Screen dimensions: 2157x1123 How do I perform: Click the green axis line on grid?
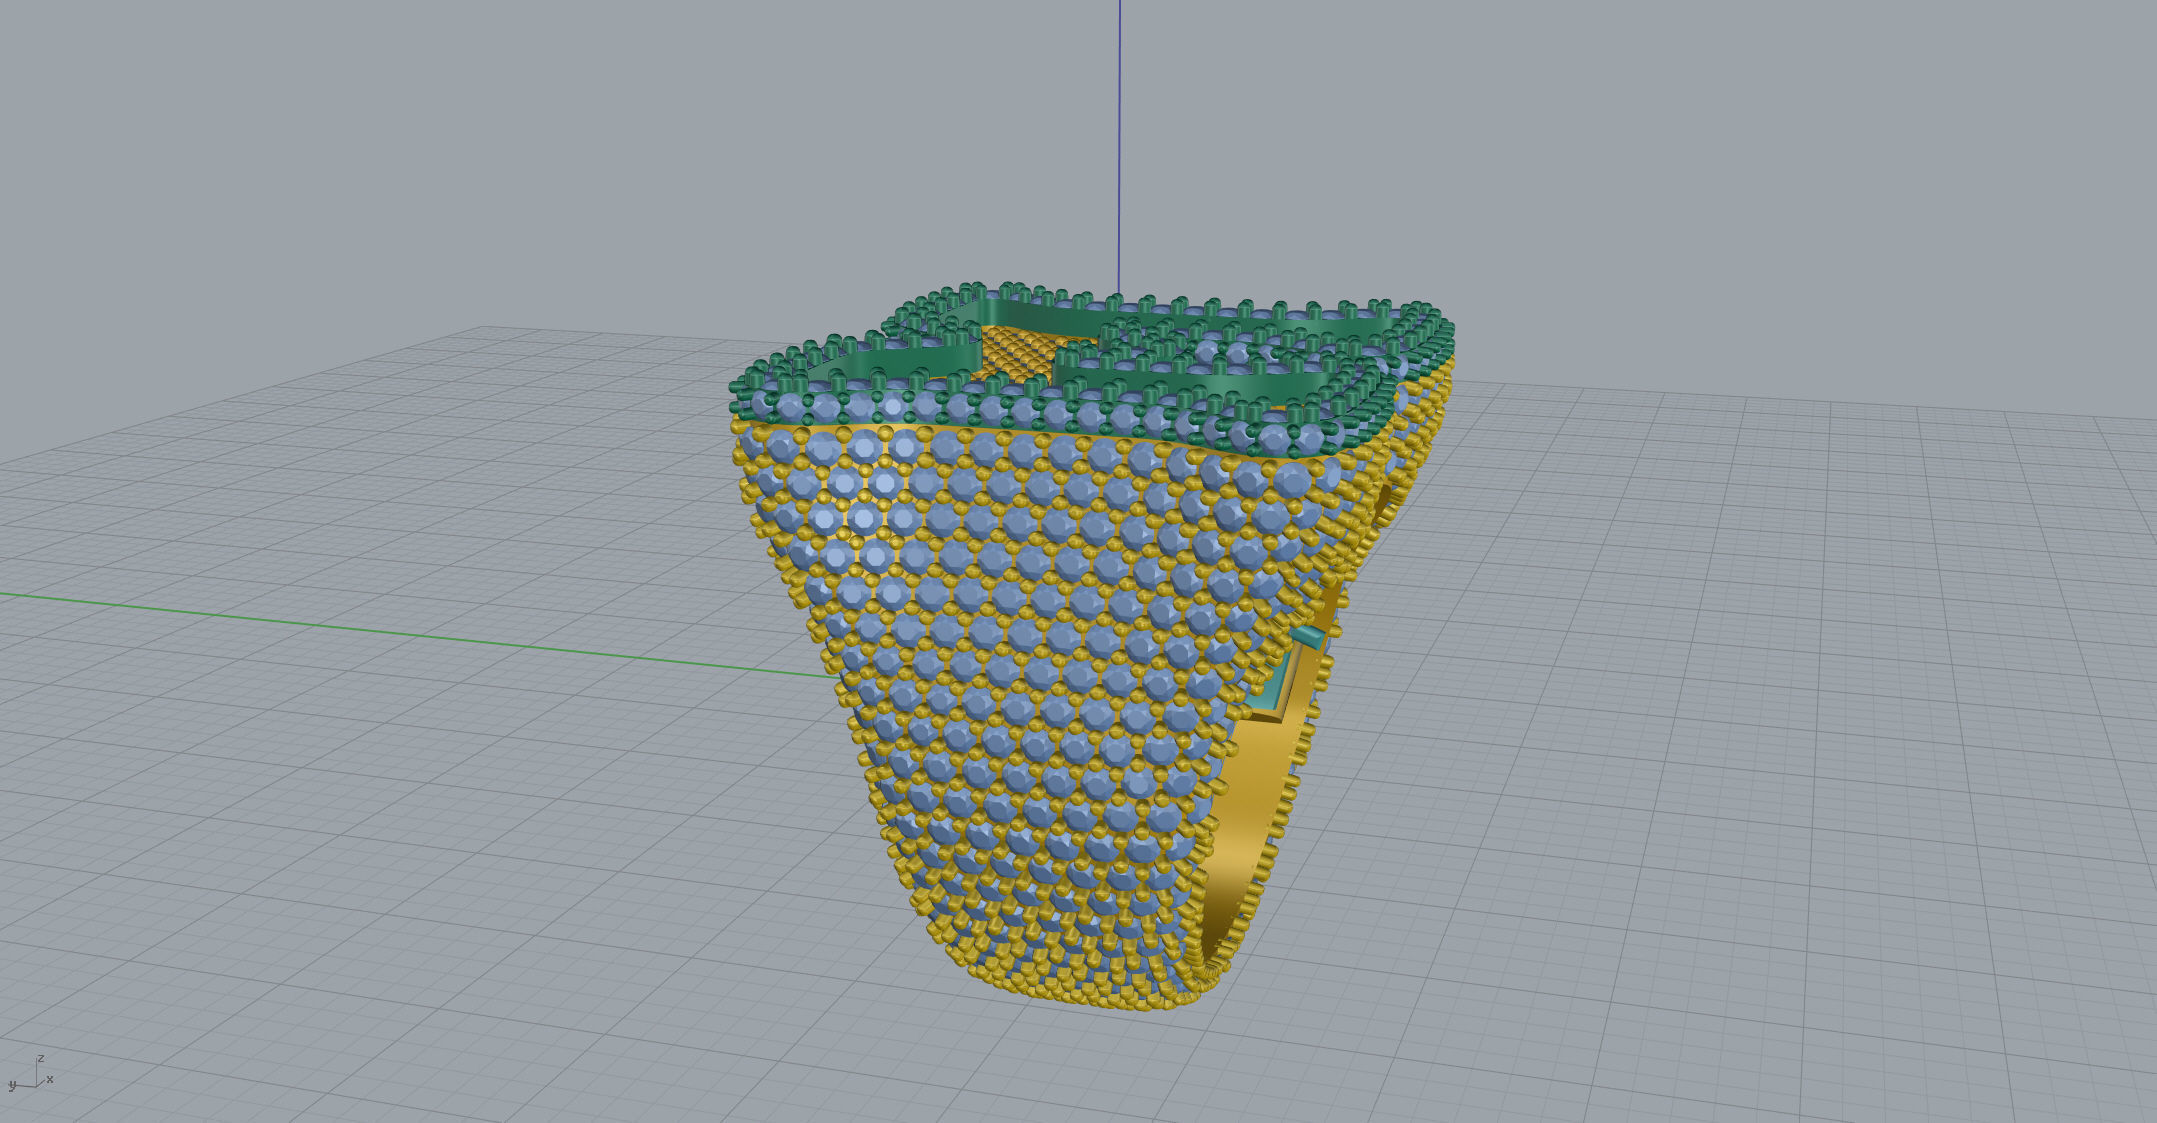click(x=420, y=636)
